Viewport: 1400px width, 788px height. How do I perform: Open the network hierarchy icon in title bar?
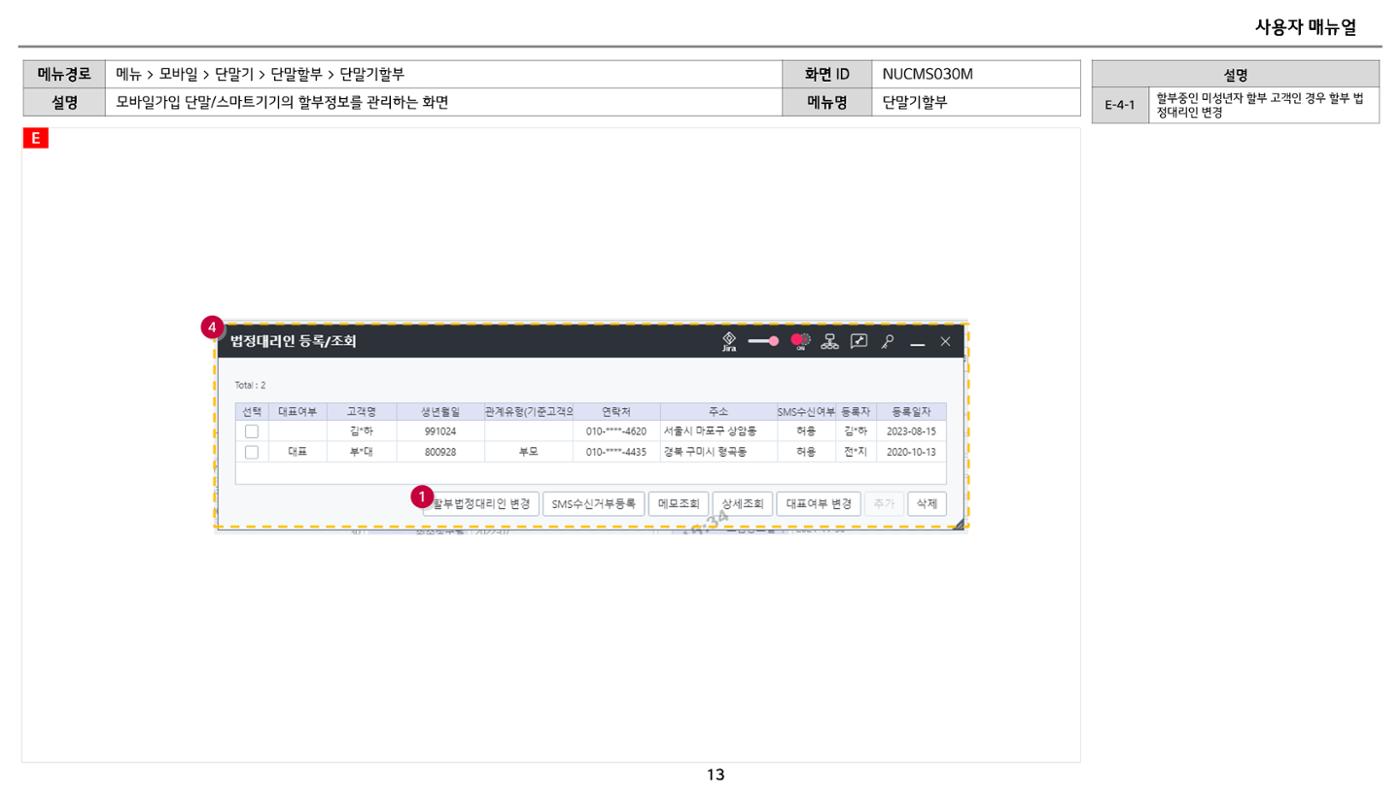point(830,342)
